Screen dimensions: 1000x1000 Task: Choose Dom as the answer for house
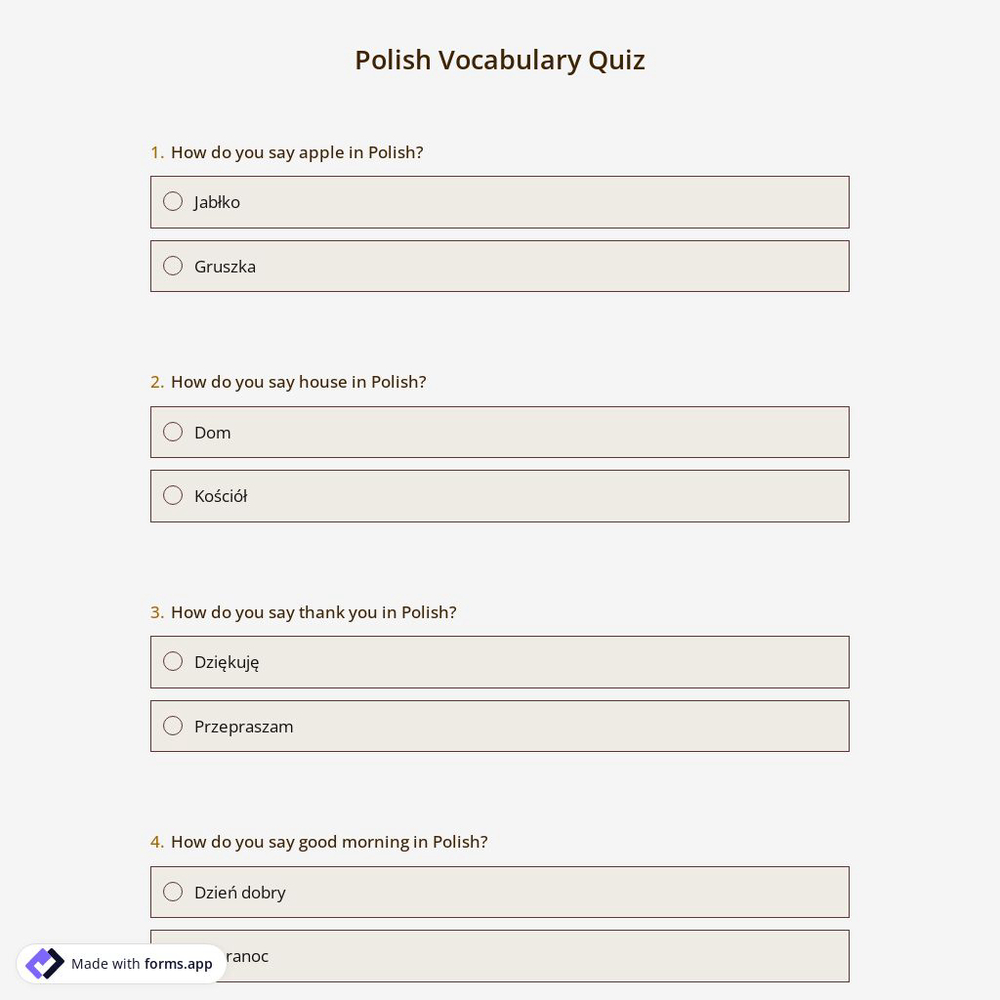(x=173, y=432)
